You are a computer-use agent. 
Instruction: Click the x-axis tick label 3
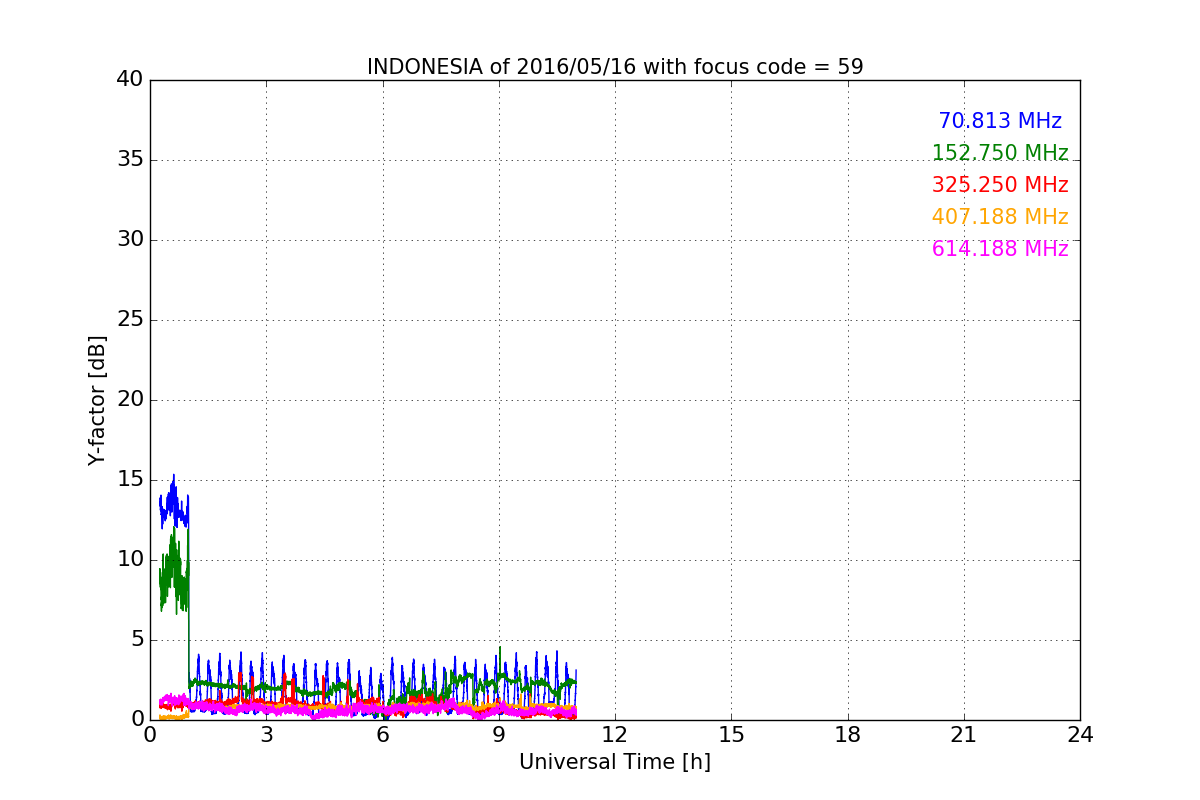click(266, 735)
